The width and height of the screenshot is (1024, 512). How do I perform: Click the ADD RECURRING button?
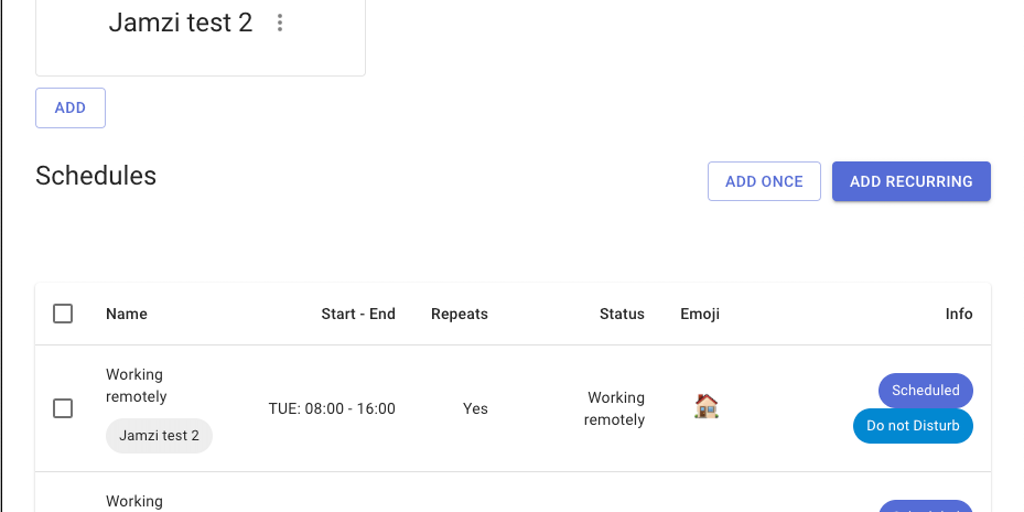911,182
